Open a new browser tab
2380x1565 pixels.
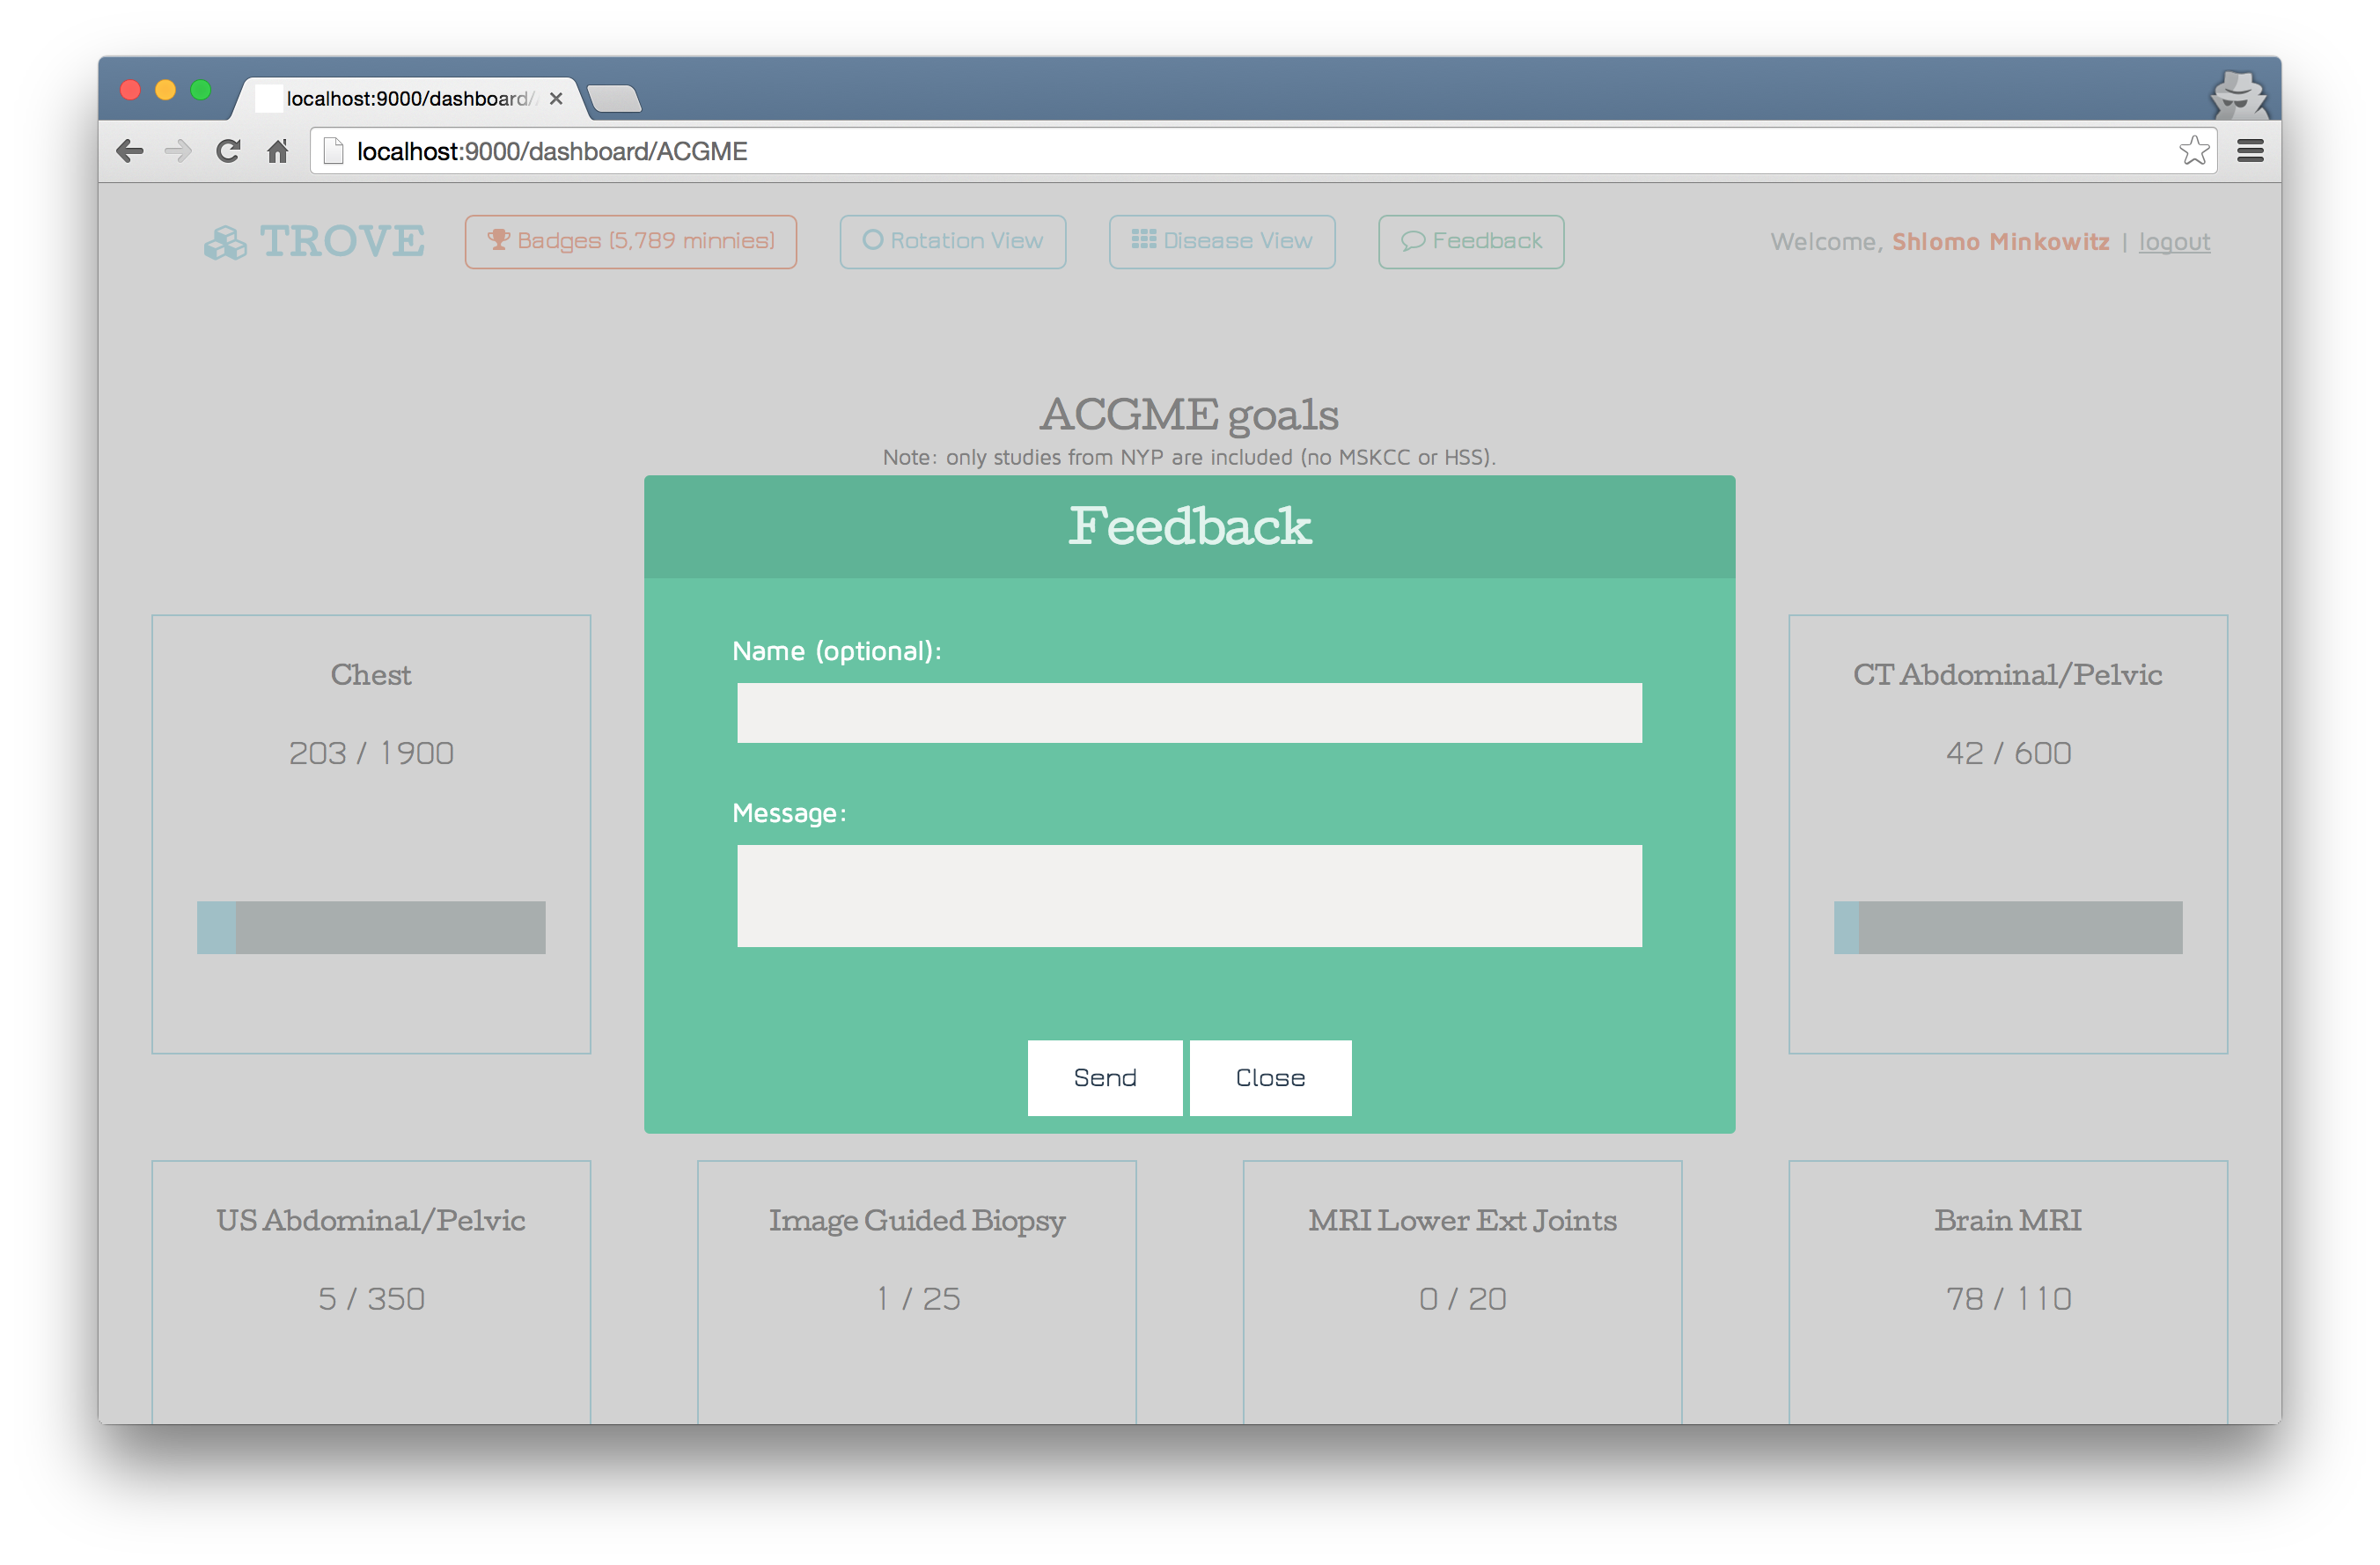point(614,99)
